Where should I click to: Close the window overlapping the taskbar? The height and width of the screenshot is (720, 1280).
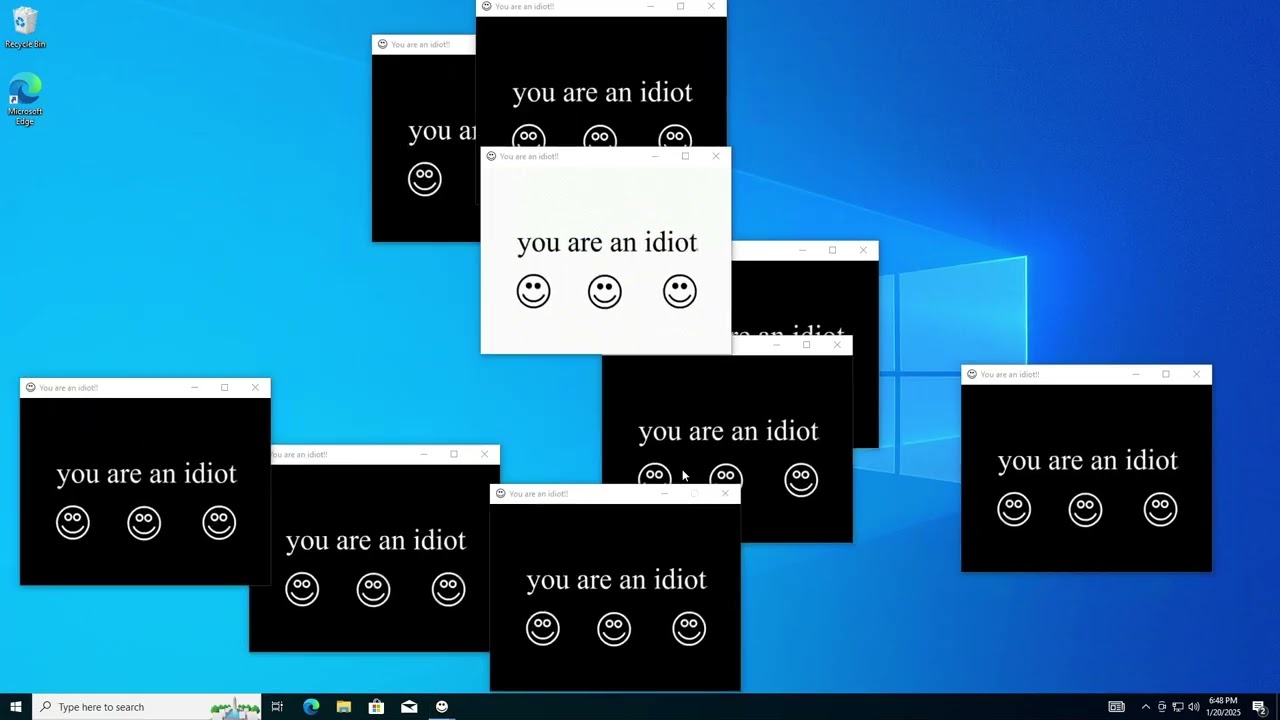tap(725, 493)
